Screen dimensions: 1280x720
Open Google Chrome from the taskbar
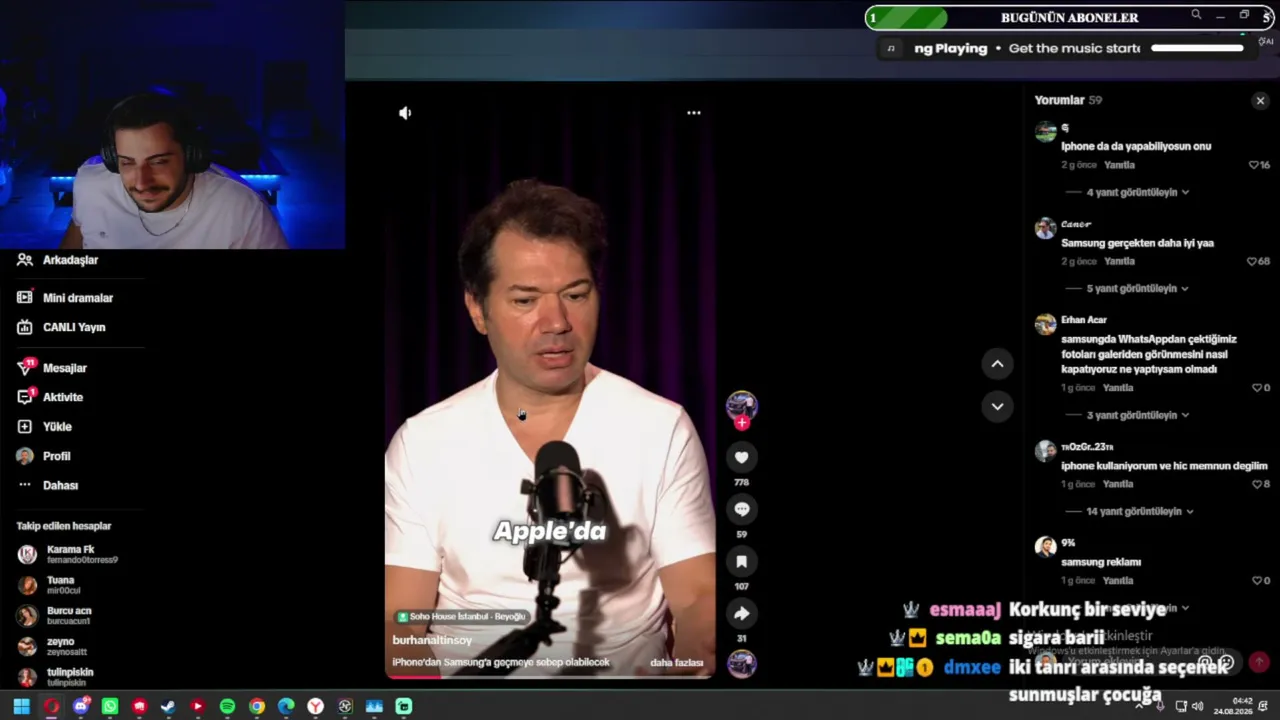point(257,706)
